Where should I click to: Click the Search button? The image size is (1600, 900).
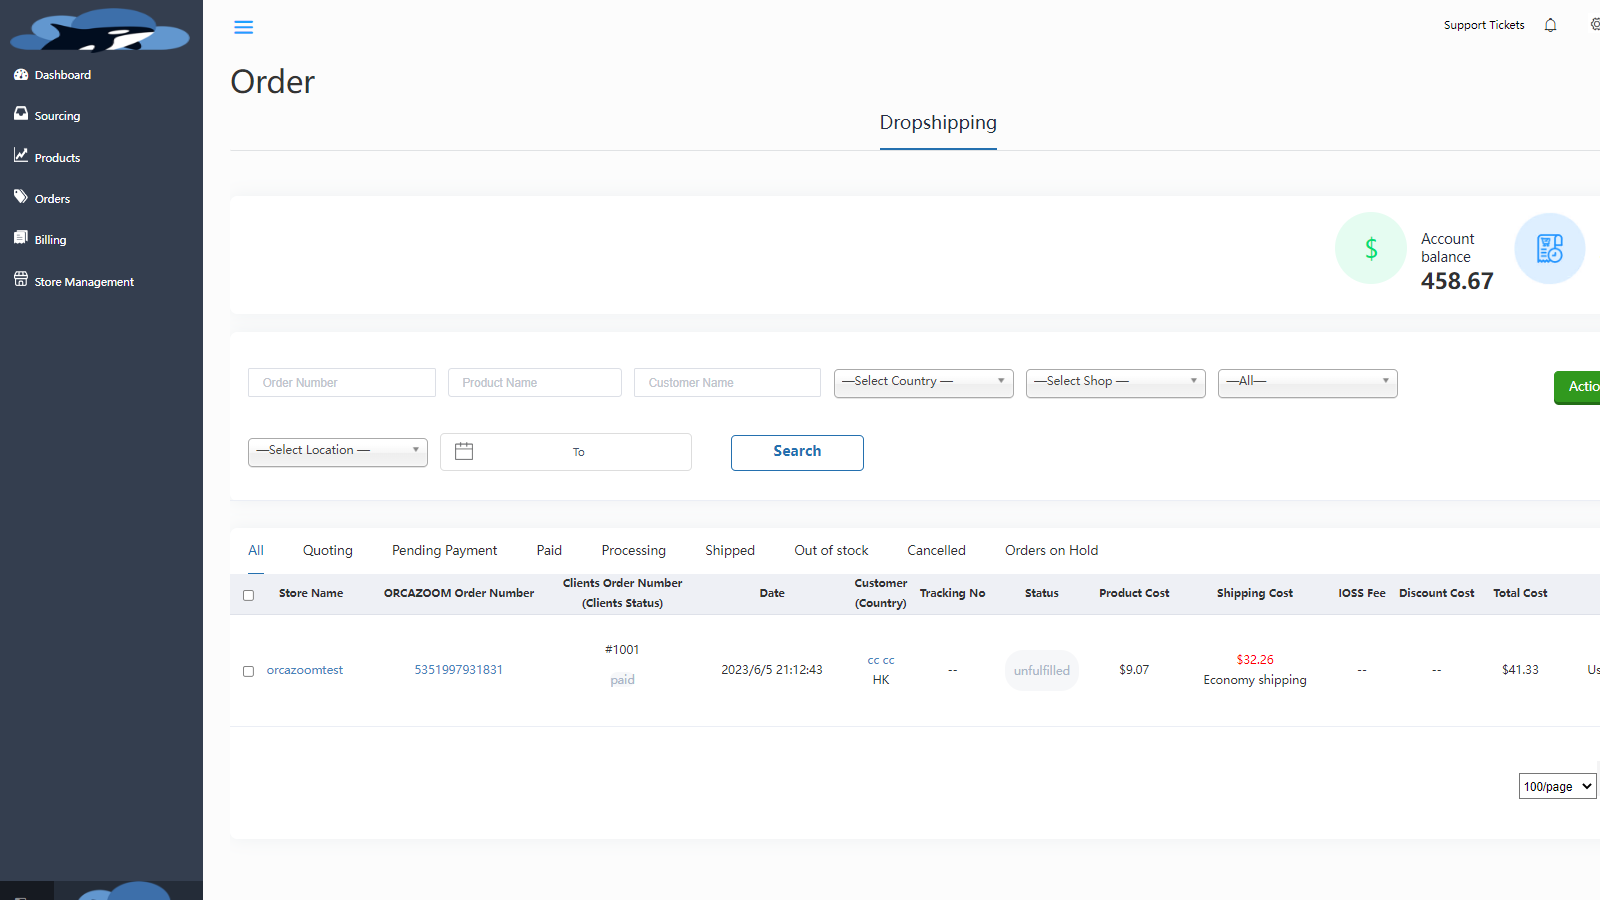click(x=797, y=452)
